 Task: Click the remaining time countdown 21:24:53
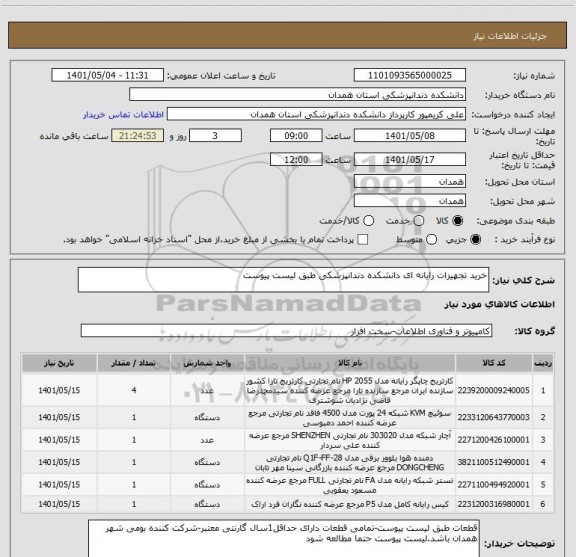(x=138, y=136)
